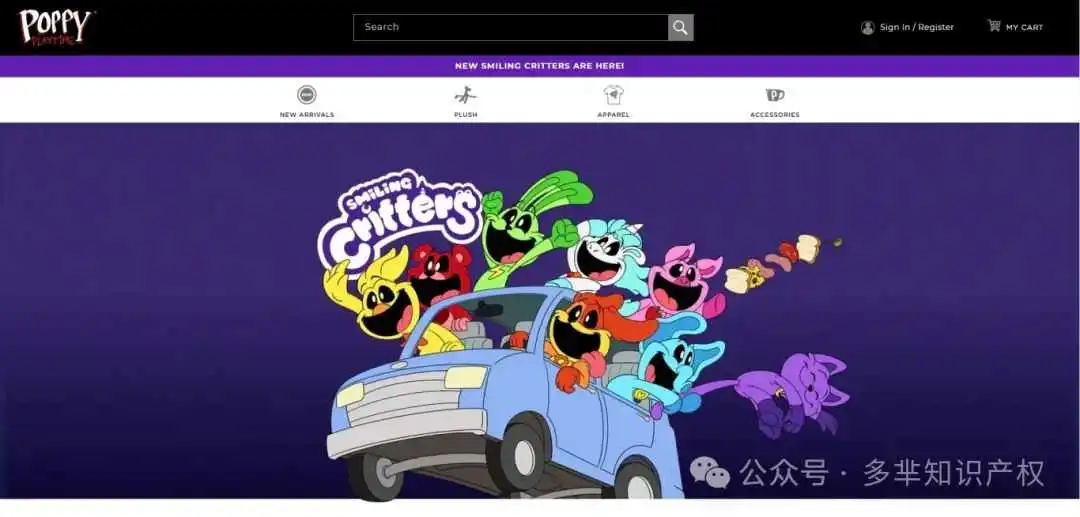Open the NEW ARRIVALS menu label
This screenshot has width=1080, height=517.
[307, 115]
